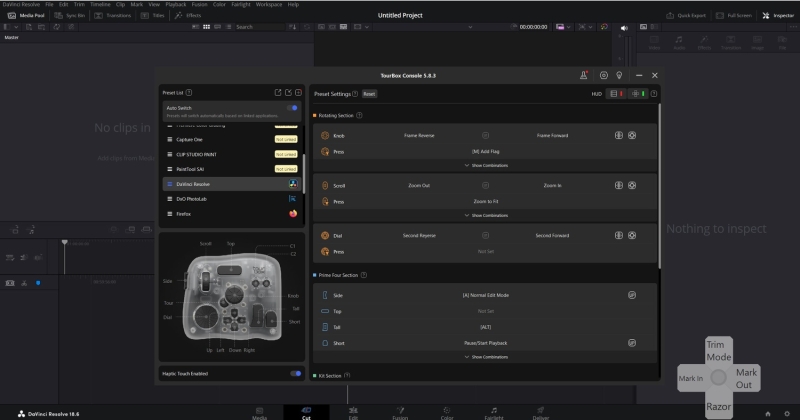The height and width of the screenshot is (420, 800).
Task: Click Full Screen in DaVinci Resolve
Action: (x=734, y=15)
